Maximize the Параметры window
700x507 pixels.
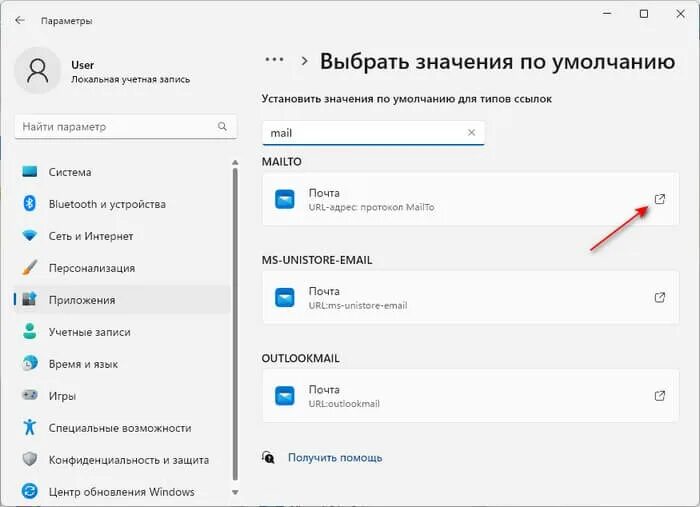pos(644,14)
